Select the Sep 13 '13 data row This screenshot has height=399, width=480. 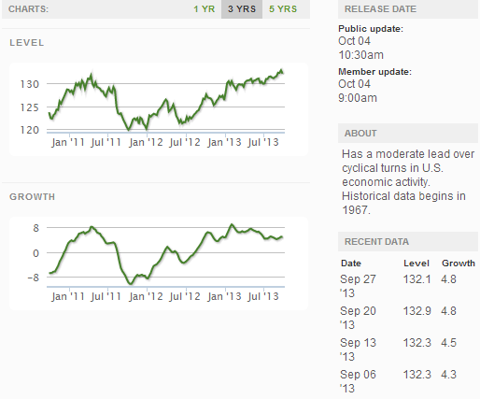[x=408, y=349]
